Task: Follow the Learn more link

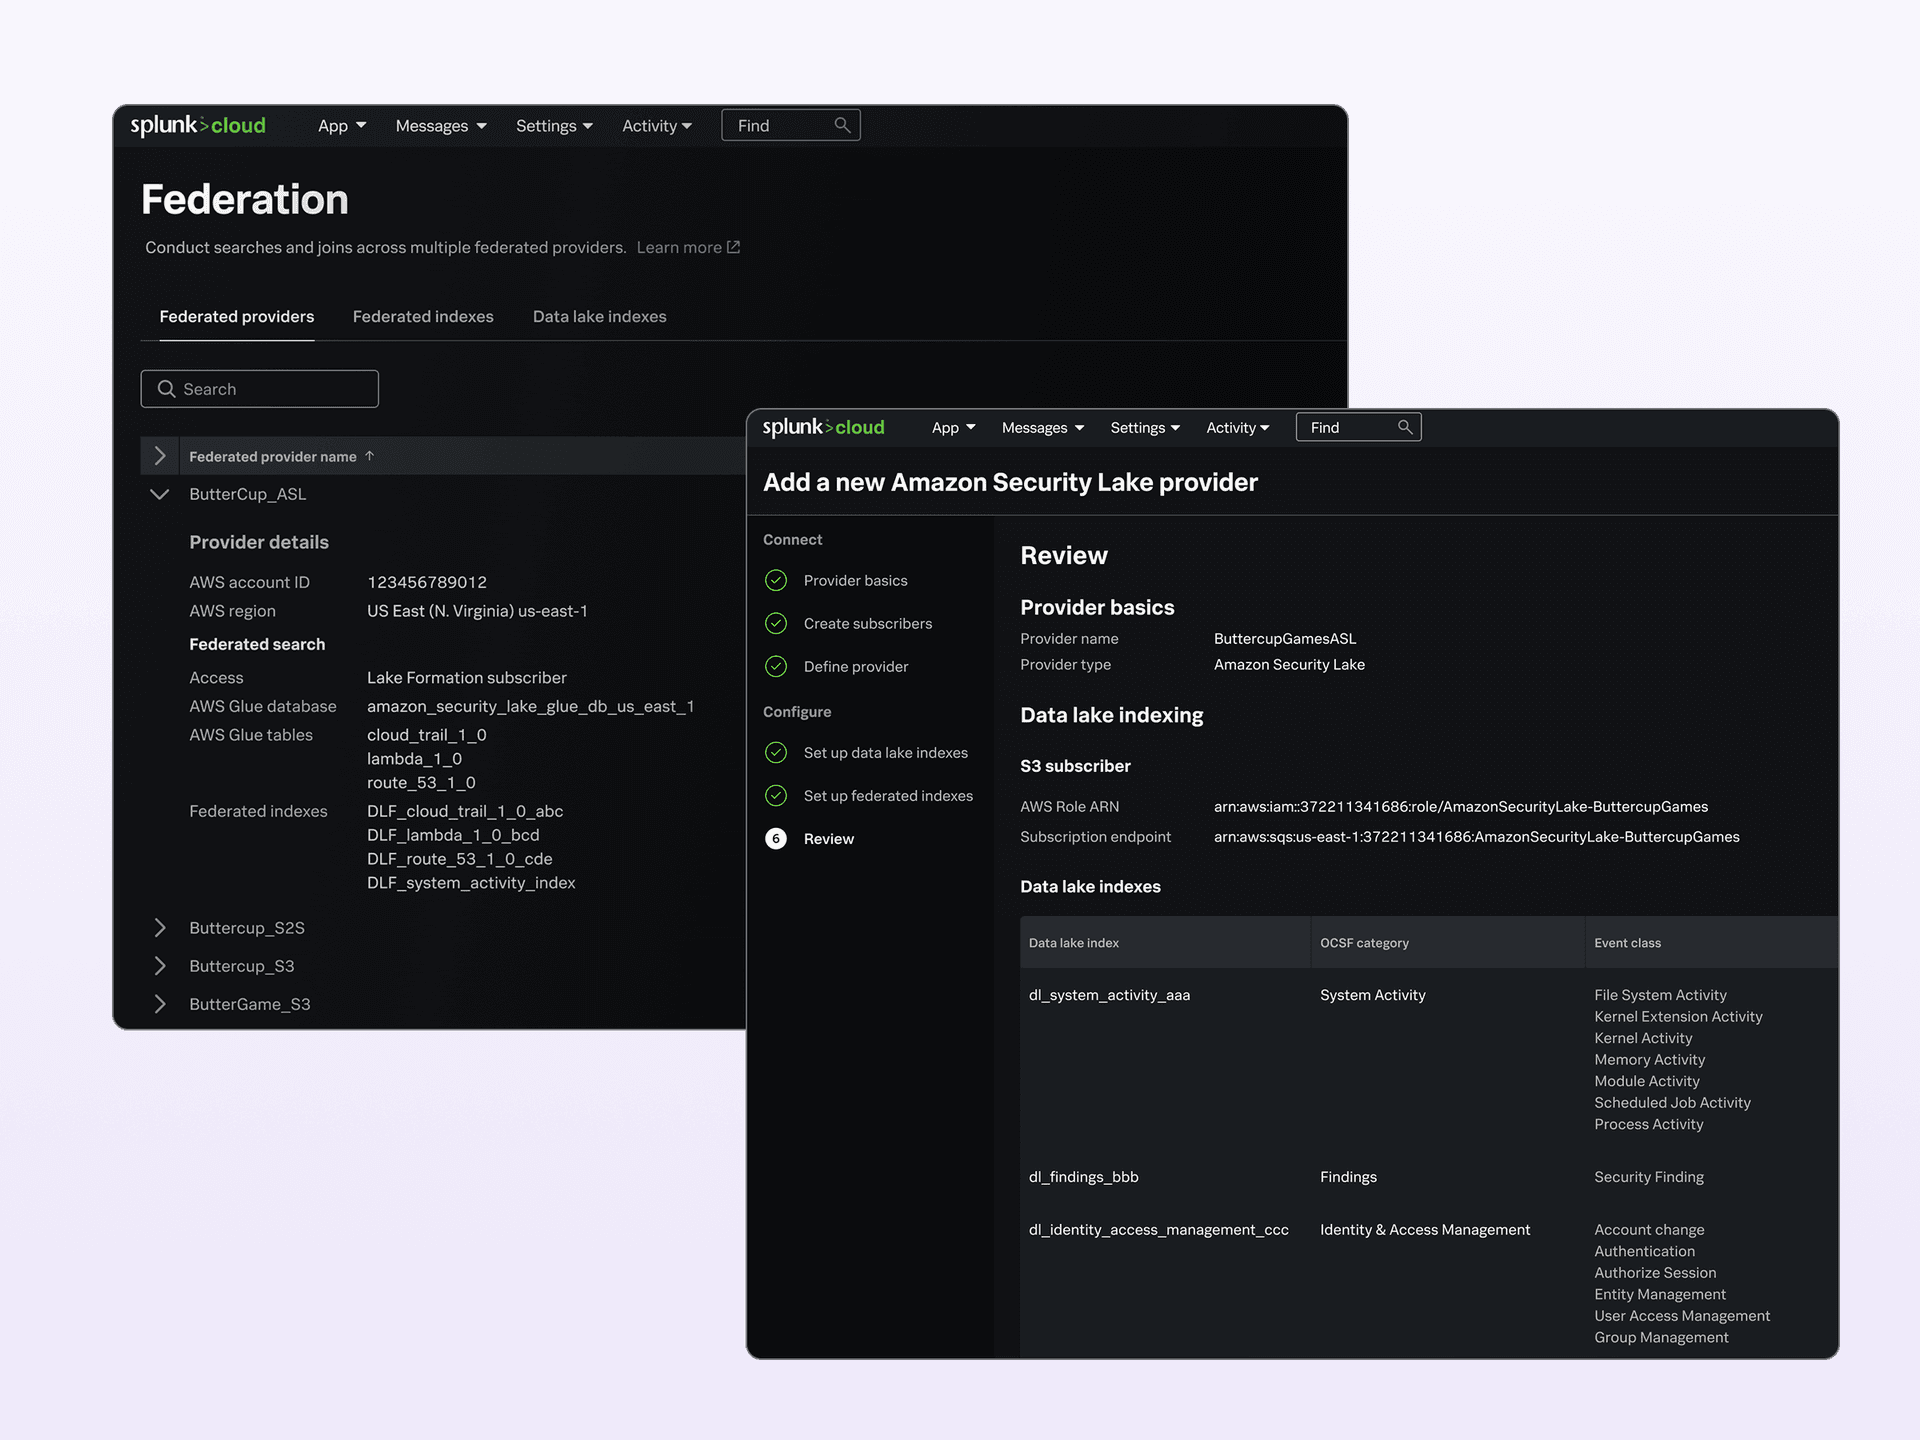Action: (679, 247)
